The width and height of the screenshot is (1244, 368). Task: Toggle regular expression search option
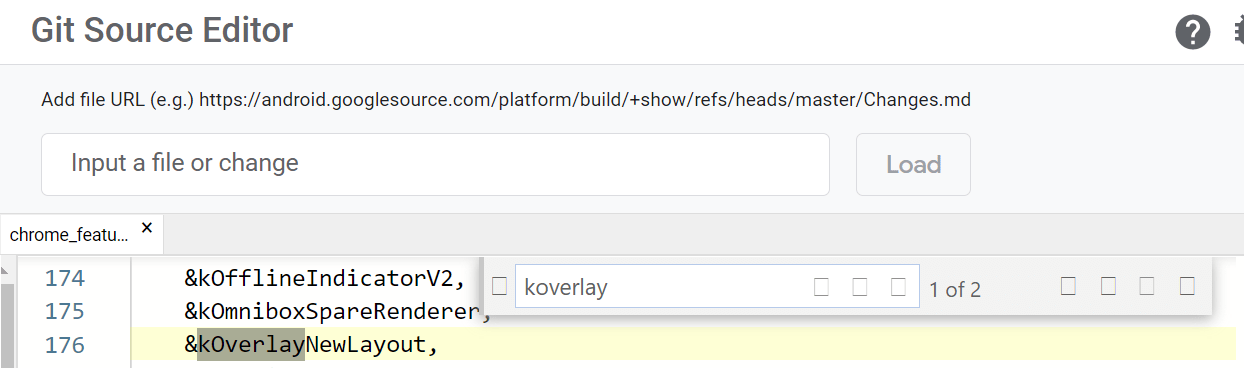click(x=898, y=288)
